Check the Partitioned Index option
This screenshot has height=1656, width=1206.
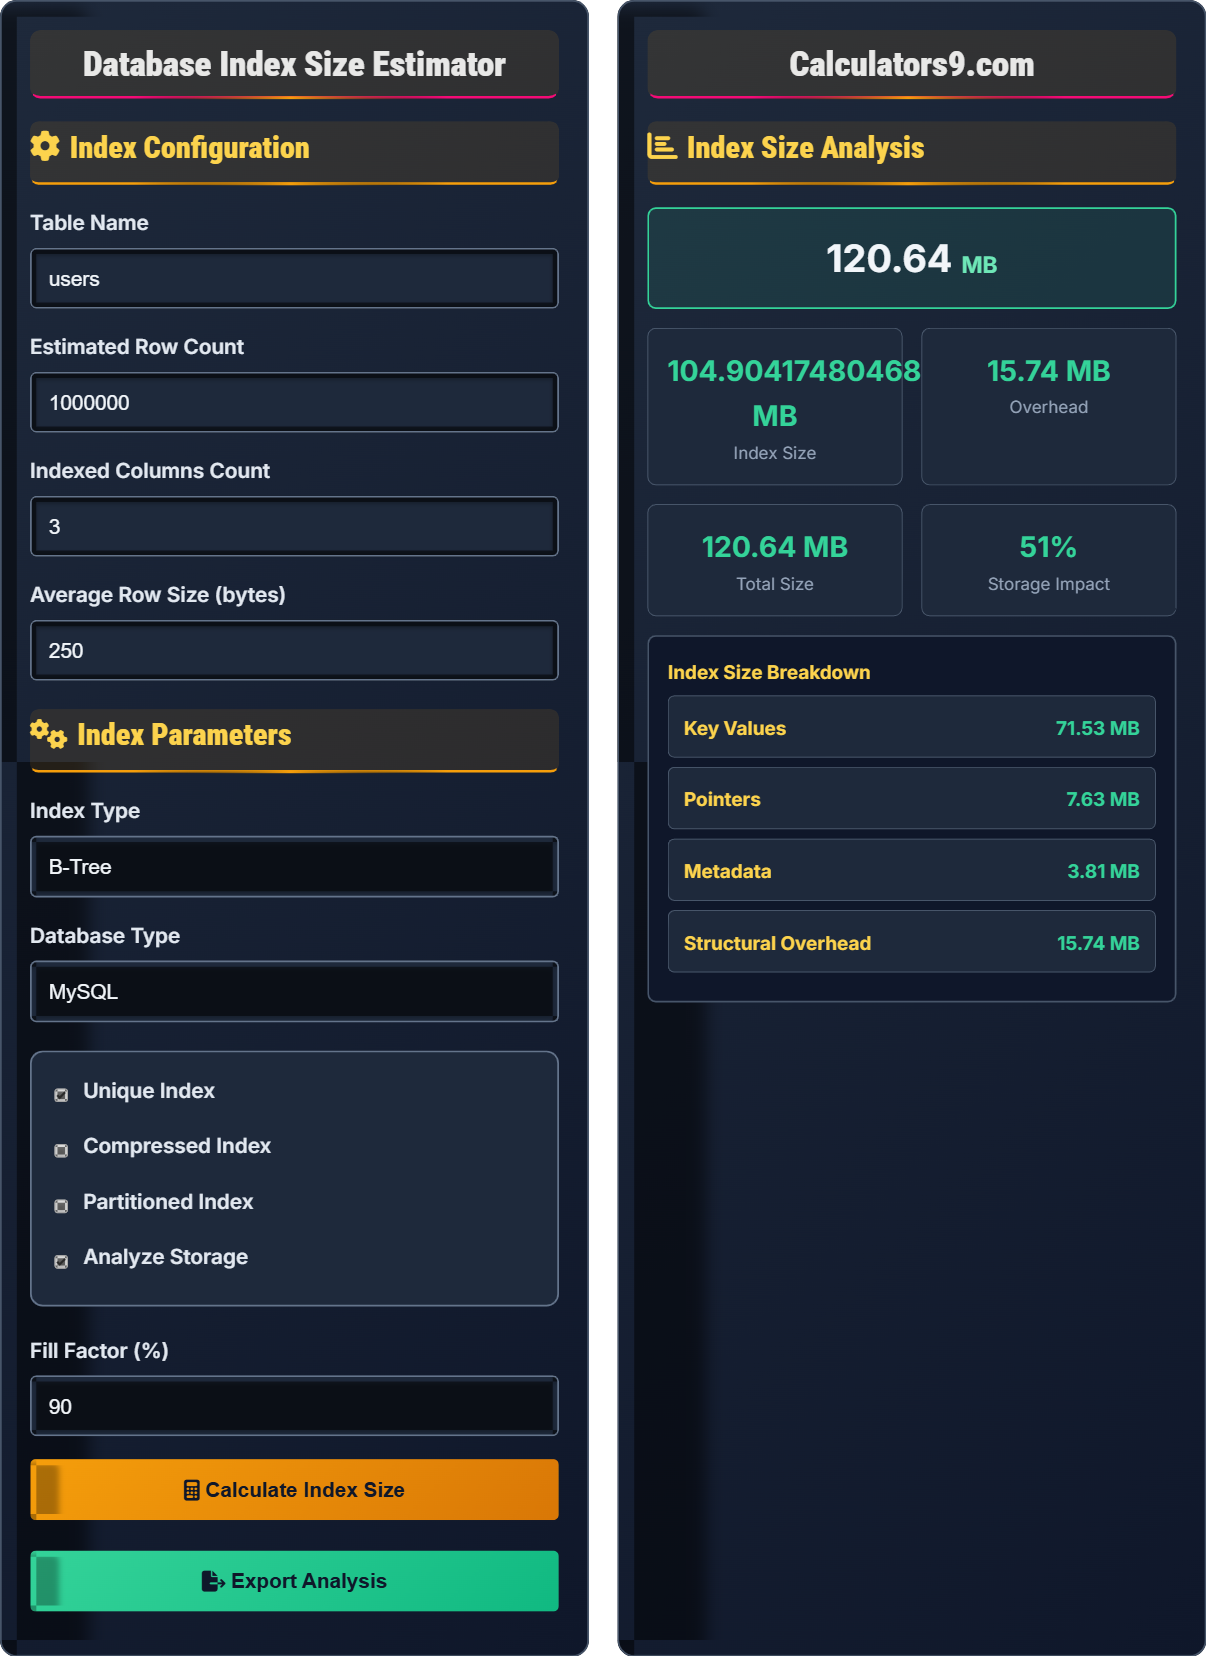click(x=61, y=1206)
